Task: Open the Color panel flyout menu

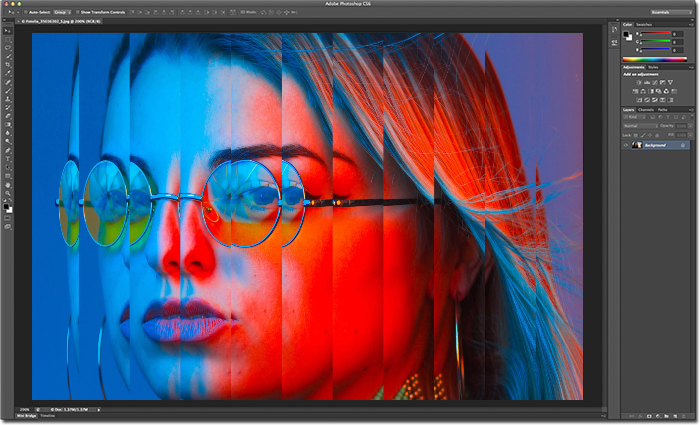Action: coord(691,25)
